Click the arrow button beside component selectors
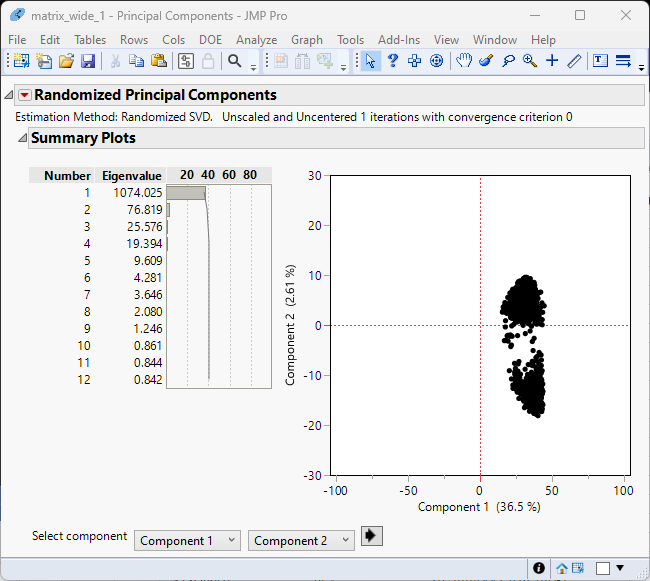The height and width of the screenshot is (581, 650). tap(372, 536)
